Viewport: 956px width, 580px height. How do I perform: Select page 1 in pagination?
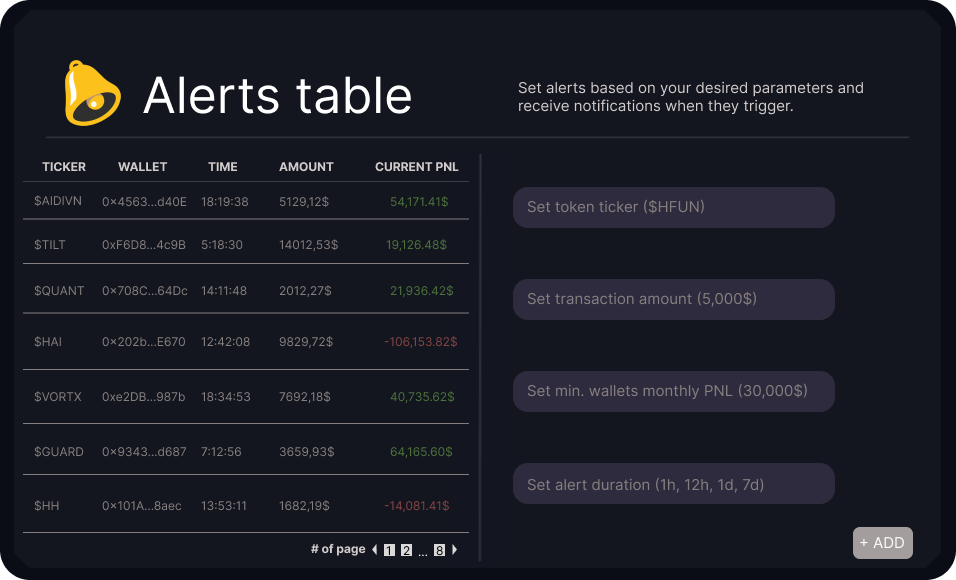click(x=390, y=549)
